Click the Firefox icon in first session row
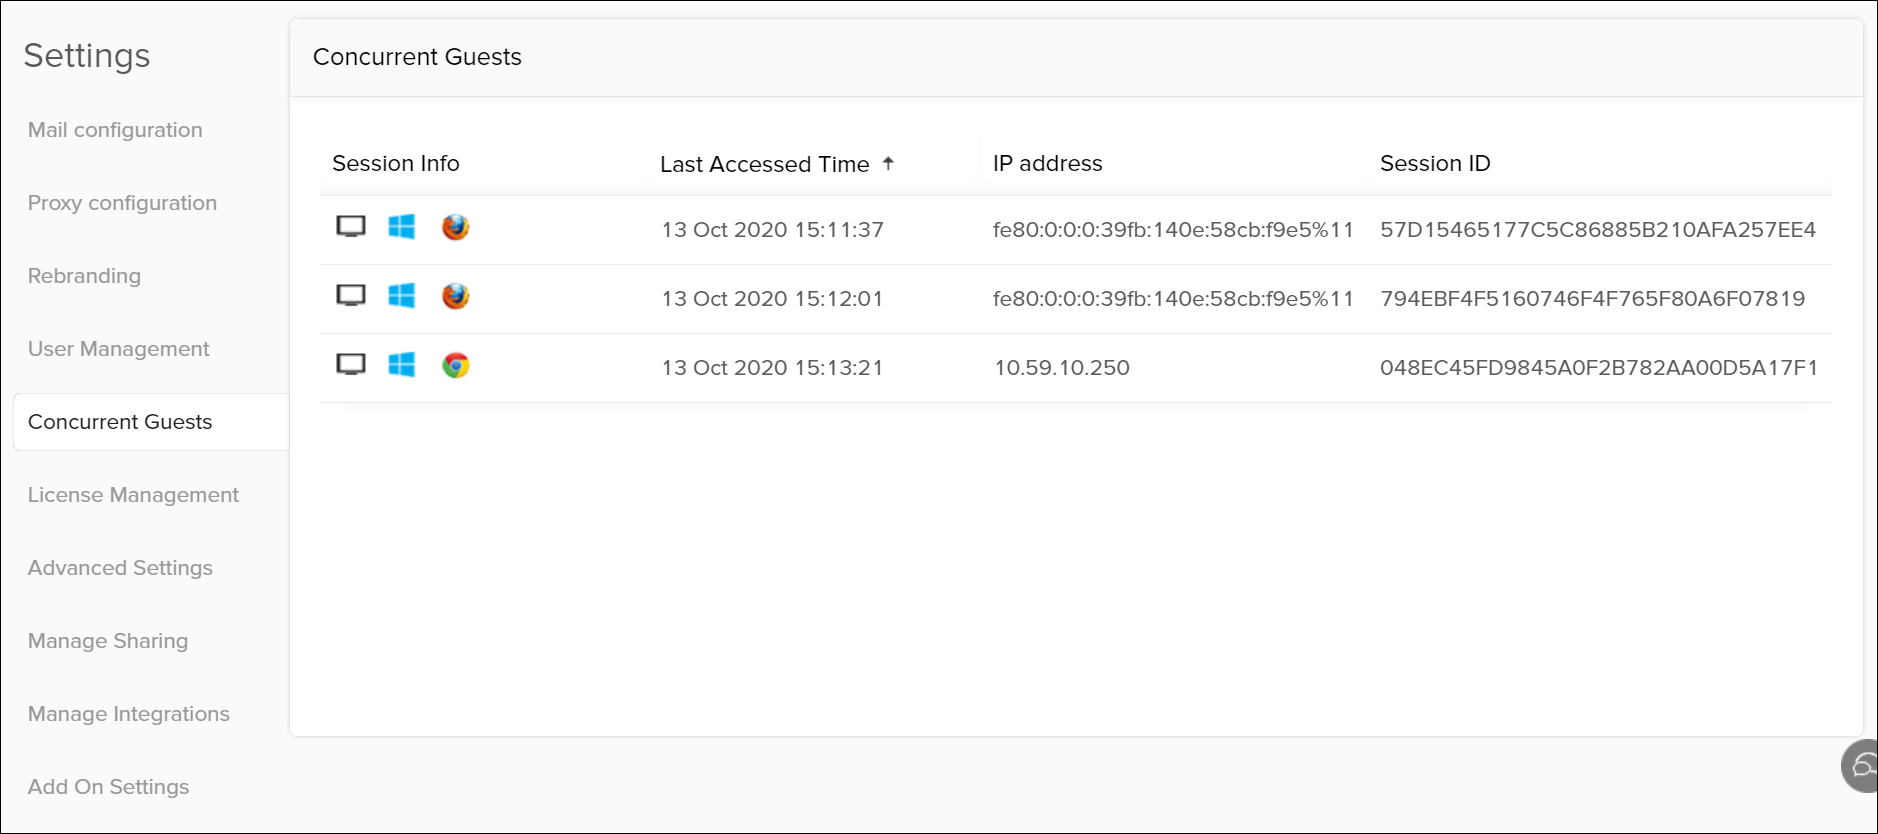The height and width of the screenshot is (834, 1878). 455,227
